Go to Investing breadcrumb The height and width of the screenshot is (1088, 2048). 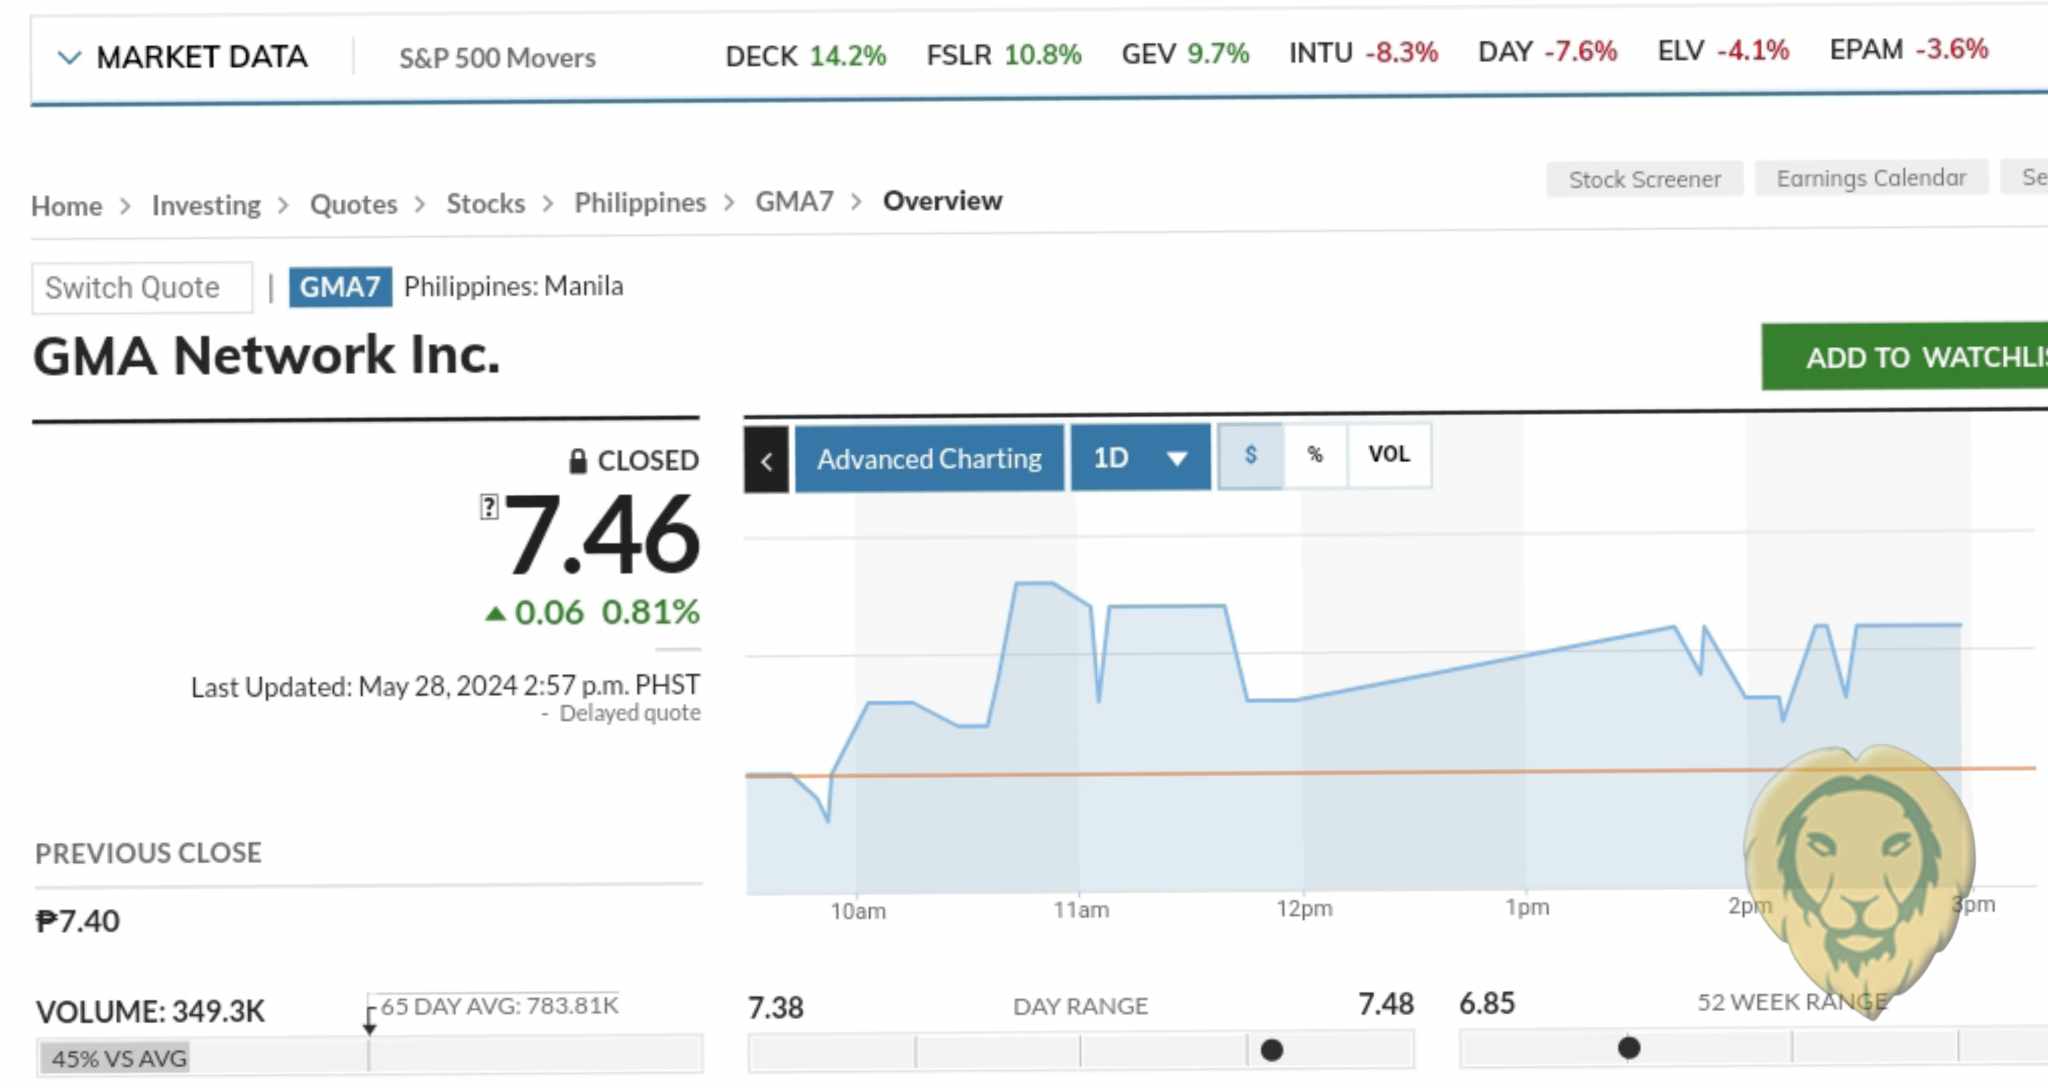[x=206, y=205]
